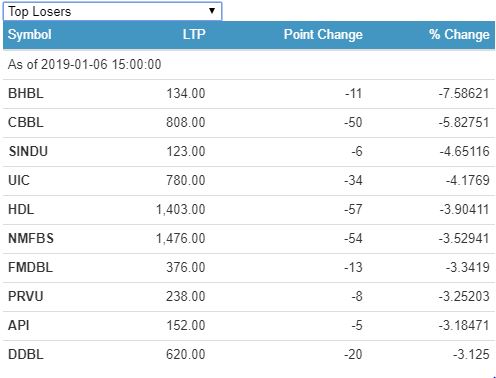Select the NMFBS symbol
The width and height of the screenshot is (496, 378).
31,238
